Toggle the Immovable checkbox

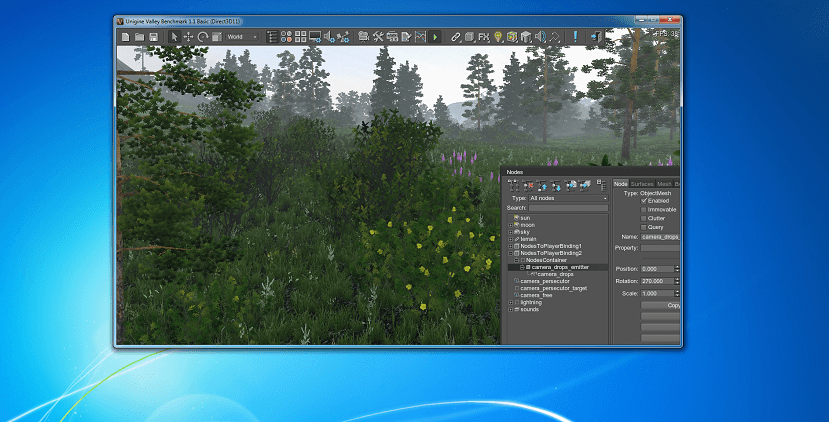click(644, 210)
